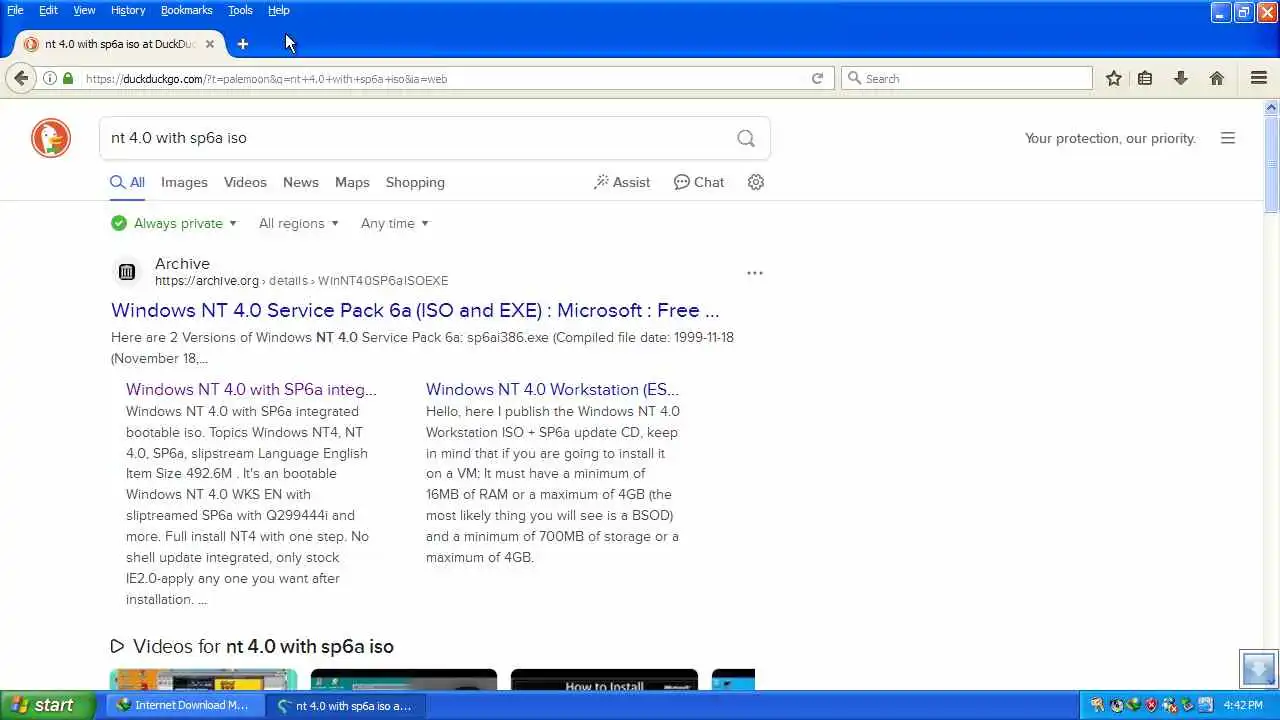
Task: Click the green padlock security icon
Action: pos(68,78)
